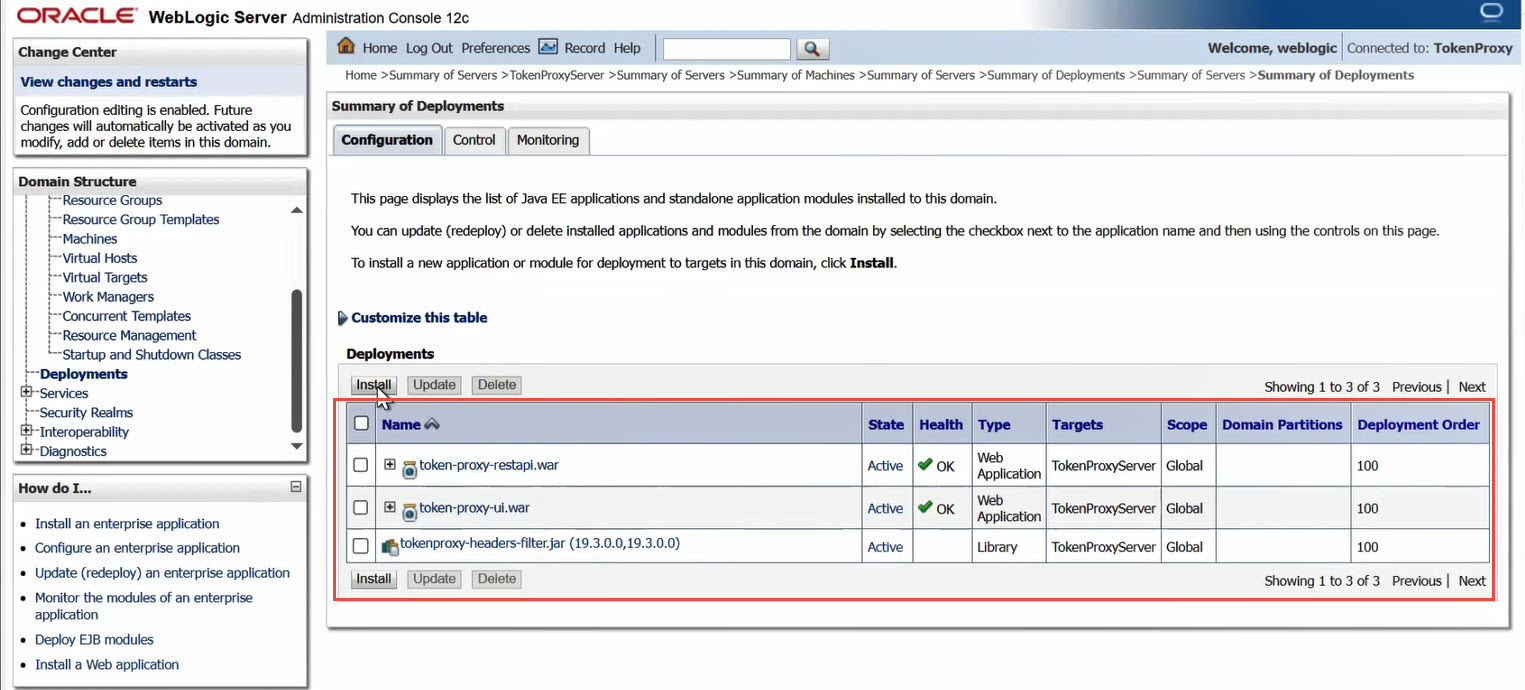Image resolution: width=1525 pixels, height=690 pixels.
Task: Select Startup and Shutdown Classes
Action: pos(152,355)
